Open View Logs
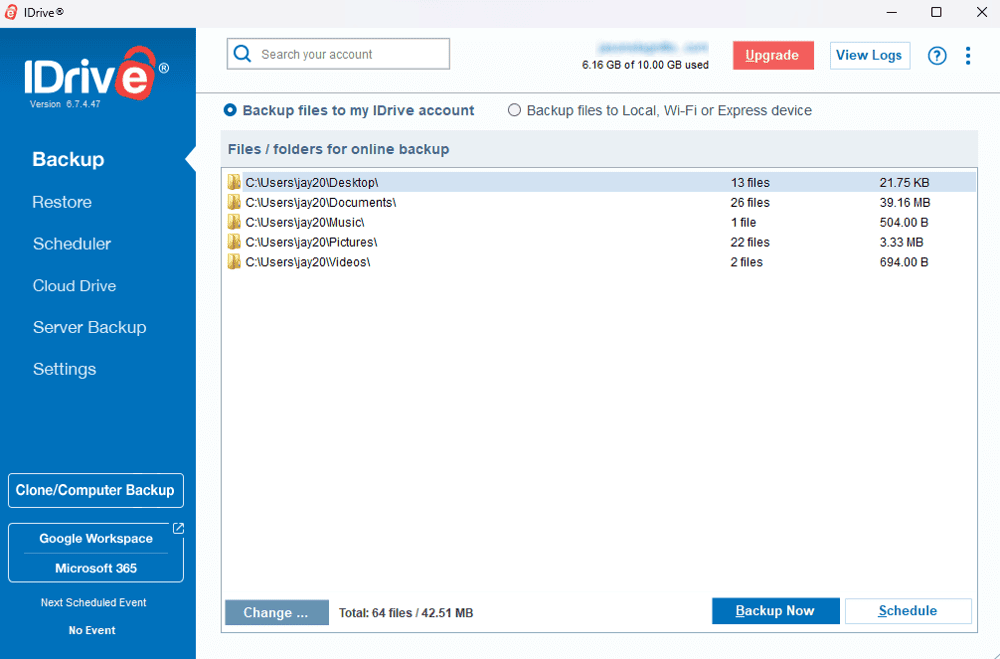Screen dimensions: 1000x659 click(x=869, y=56)
